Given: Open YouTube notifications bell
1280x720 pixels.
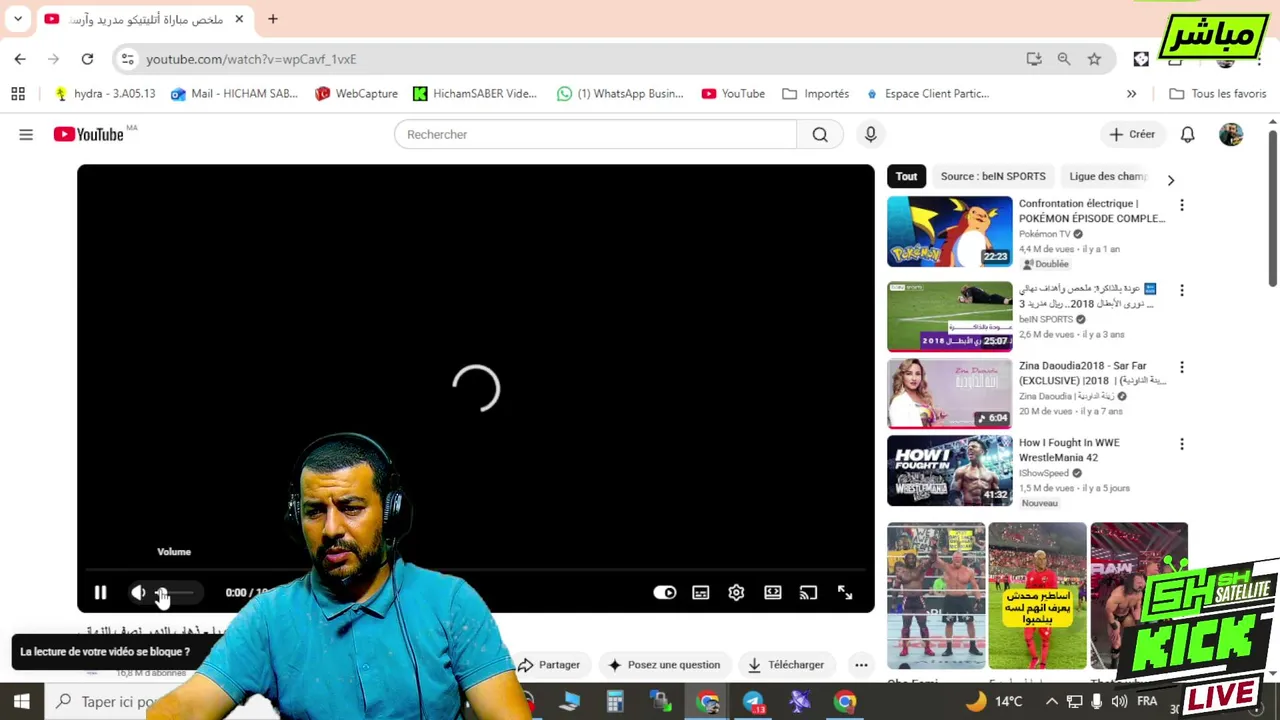Looking at the screenshot, I should click(x=1188, y=134).
